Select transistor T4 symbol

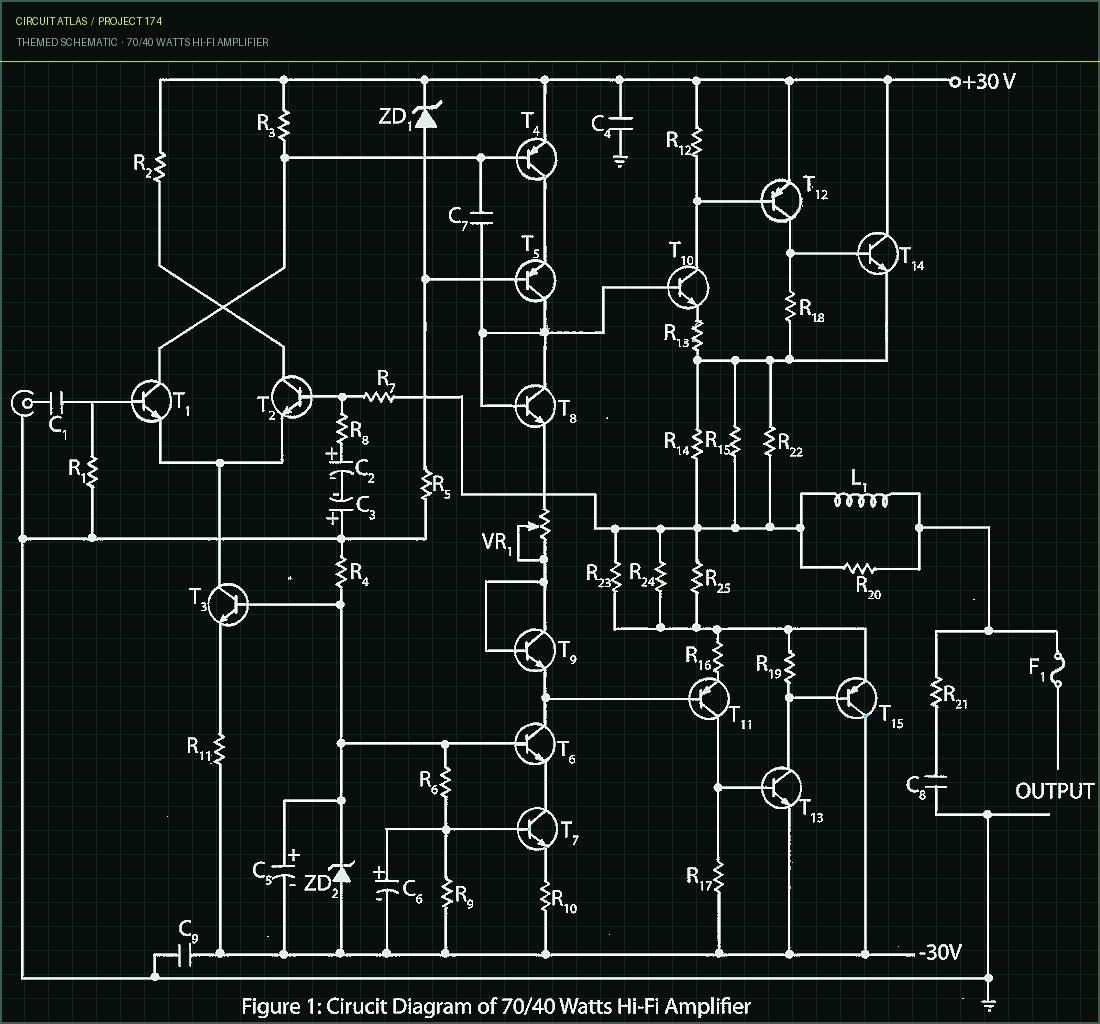pyautogui.click(x=536, y=159)
